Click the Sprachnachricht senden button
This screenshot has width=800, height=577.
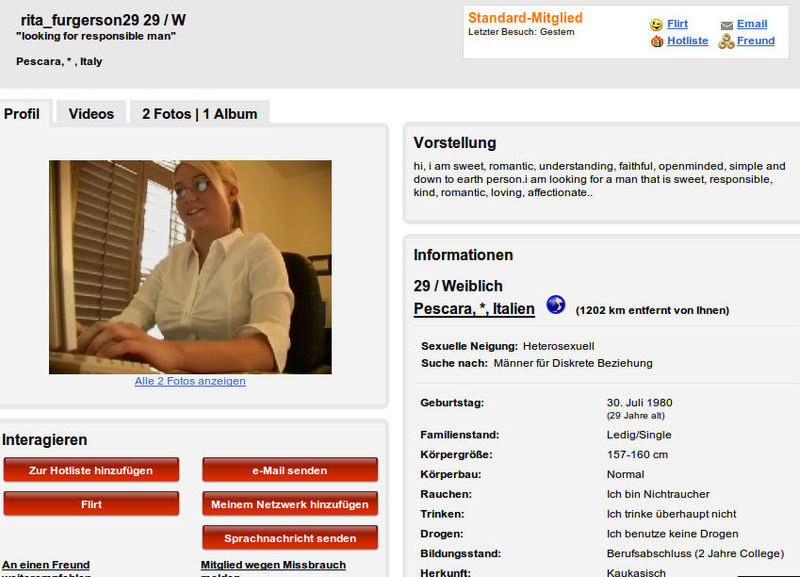pos(290,538)
